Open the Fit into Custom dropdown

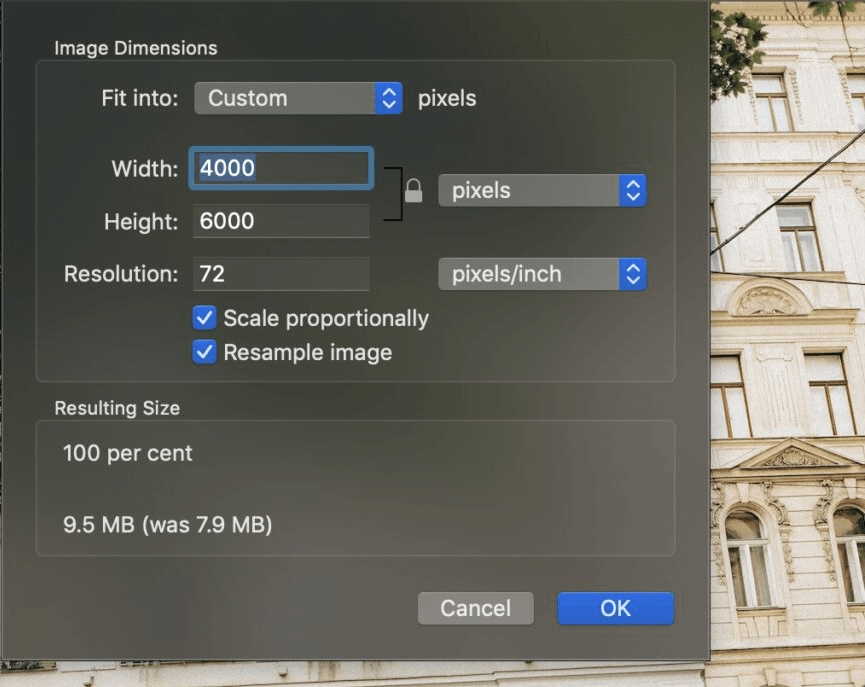click(298, 98)
